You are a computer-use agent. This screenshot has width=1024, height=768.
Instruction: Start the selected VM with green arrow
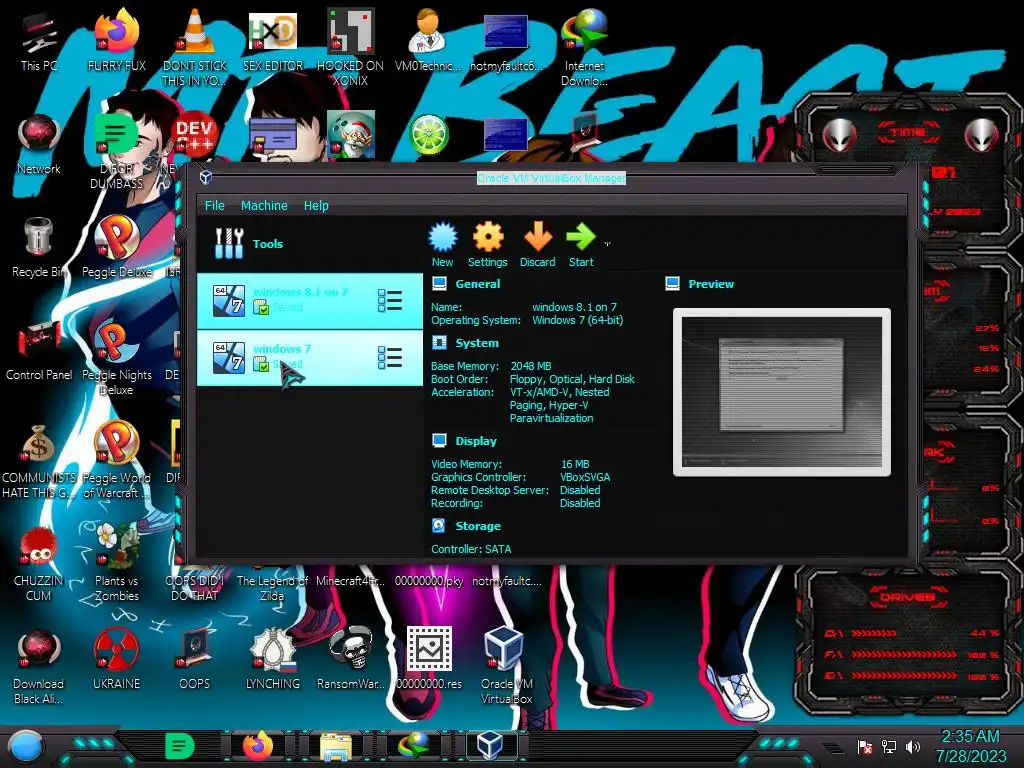(x=581, y=245)
